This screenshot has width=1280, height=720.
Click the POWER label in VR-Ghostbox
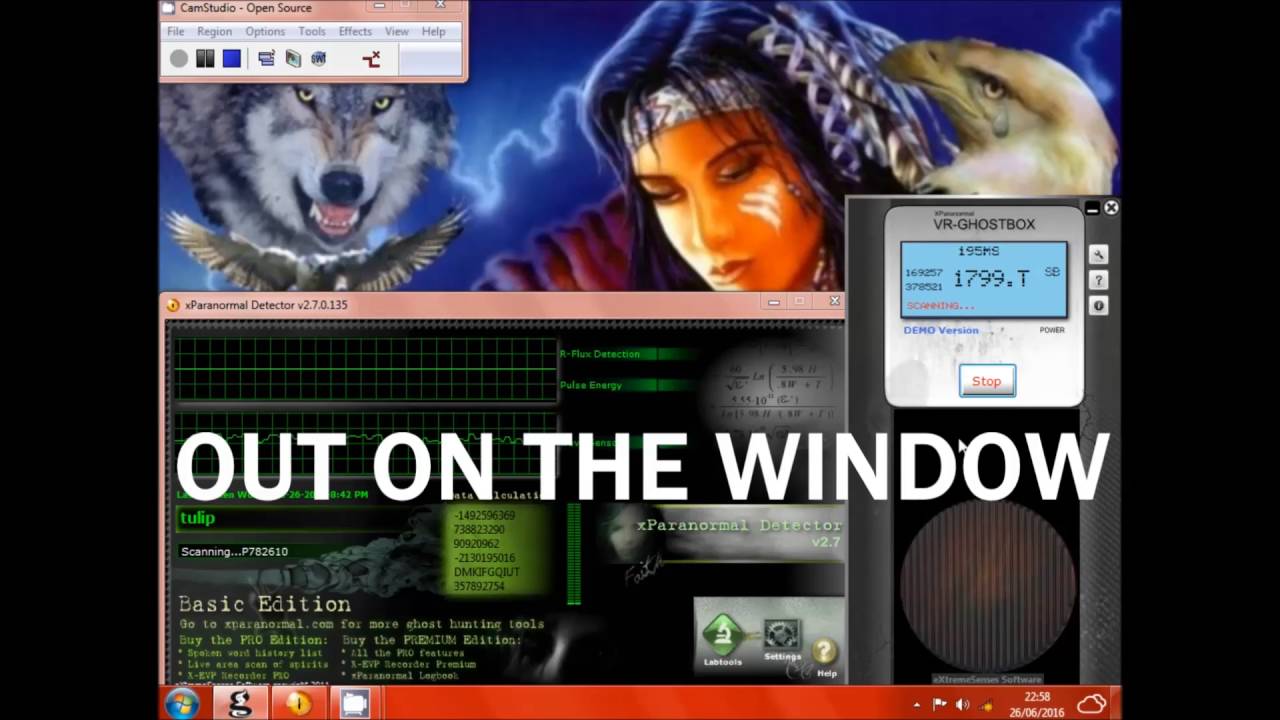pyautogui.click(x=1052, y=330)
